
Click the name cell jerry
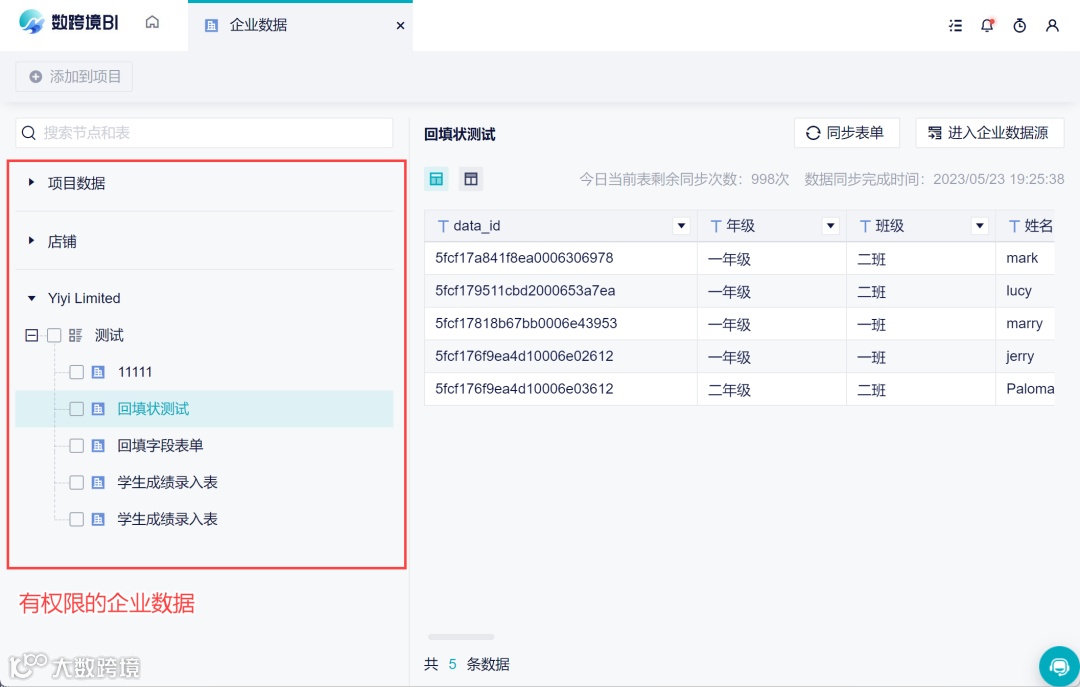click(x=1025, y=356)
